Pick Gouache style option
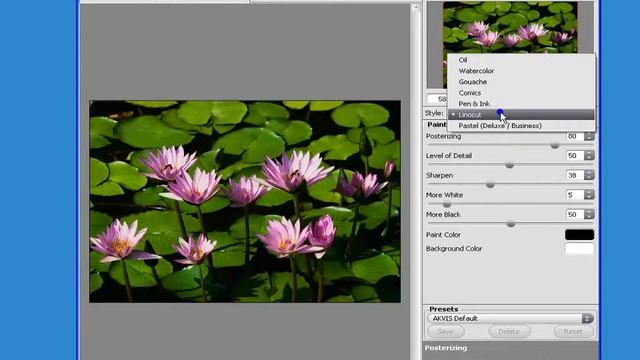This screenshot has width=640, height=360. 473,82
